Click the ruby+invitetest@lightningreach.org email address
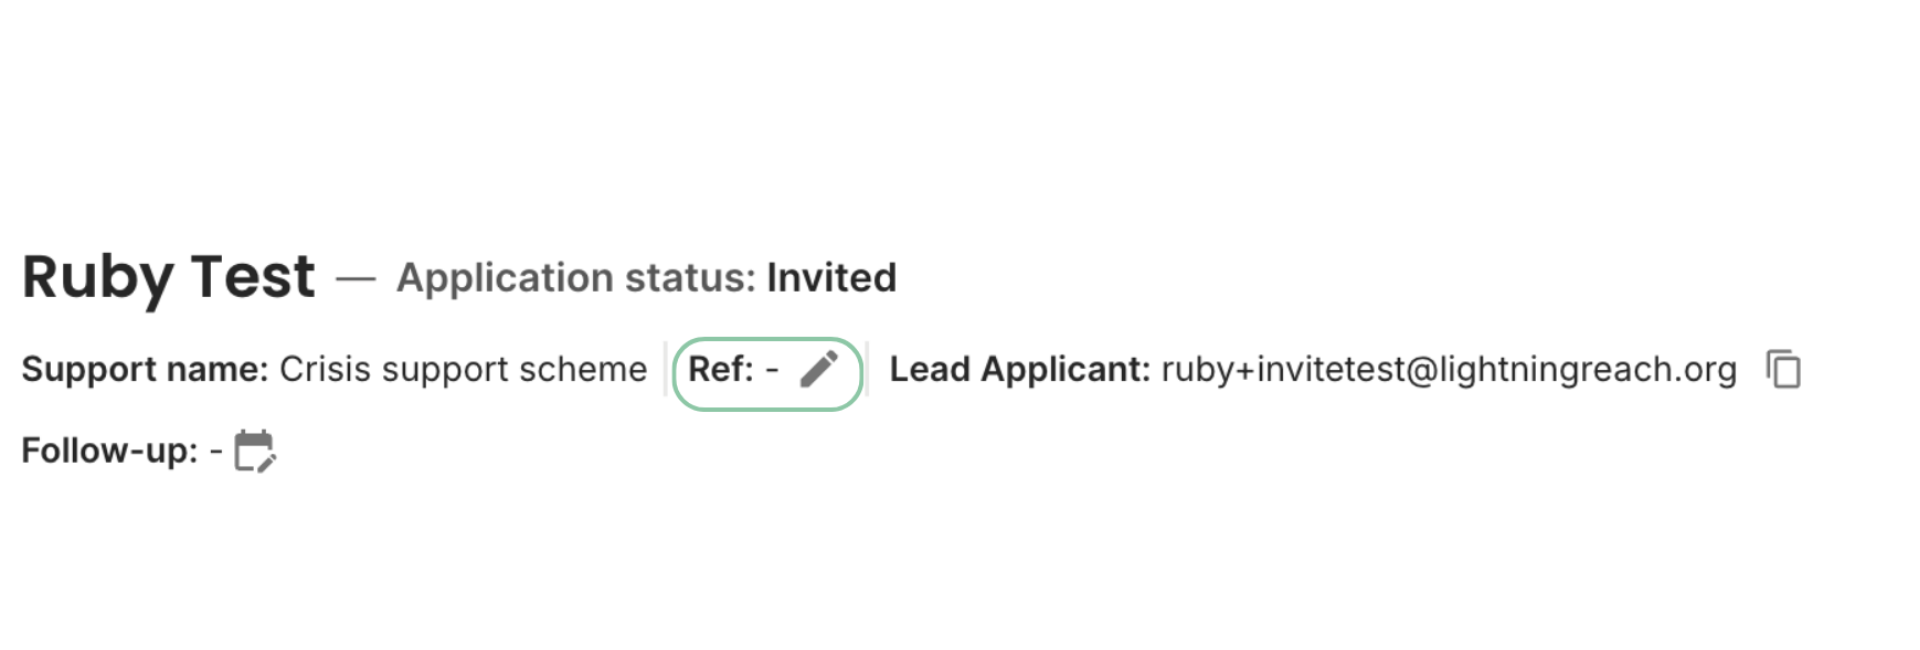 pos(1449,370)
